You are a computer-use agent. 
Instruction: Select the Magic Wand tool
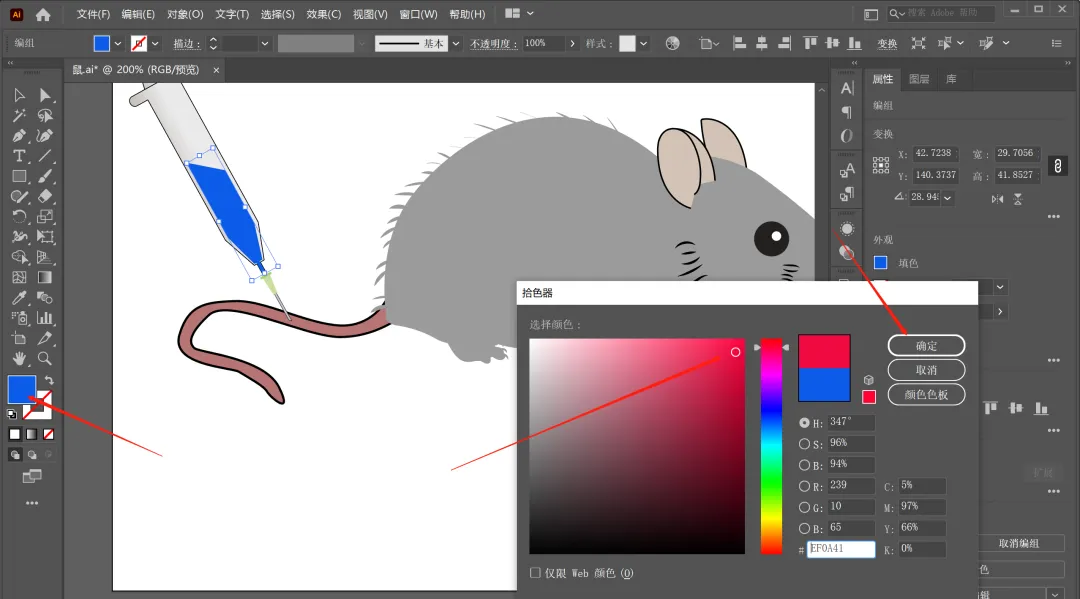[19, 115]
